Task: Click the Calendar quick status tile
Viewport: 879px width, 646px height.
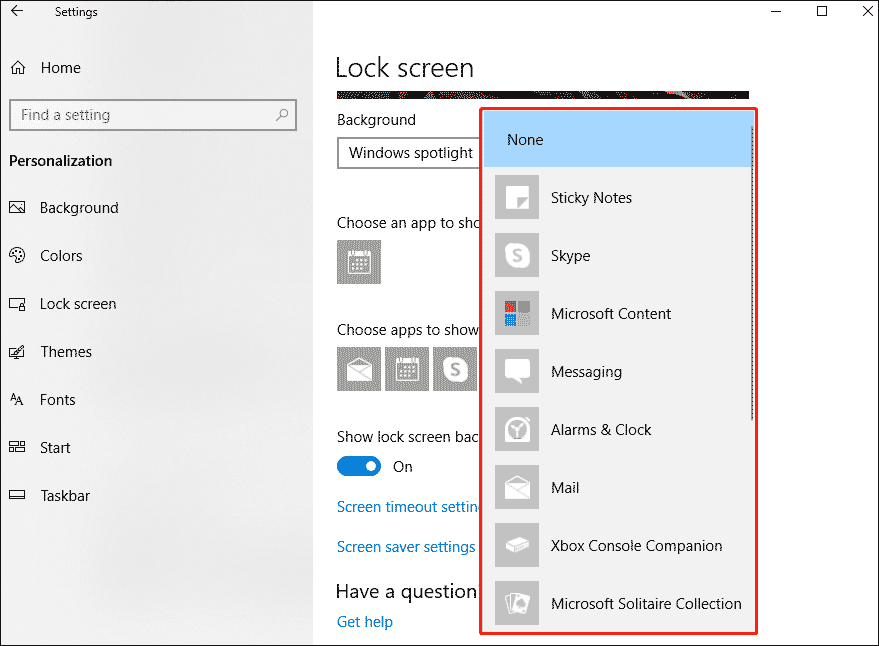Action: click(x=407, y=369)
